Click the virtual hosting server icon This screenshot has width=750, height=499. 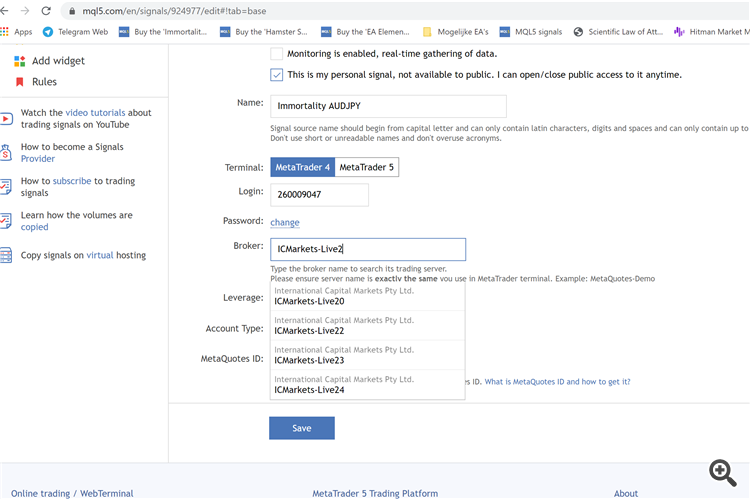coord(6,255)
